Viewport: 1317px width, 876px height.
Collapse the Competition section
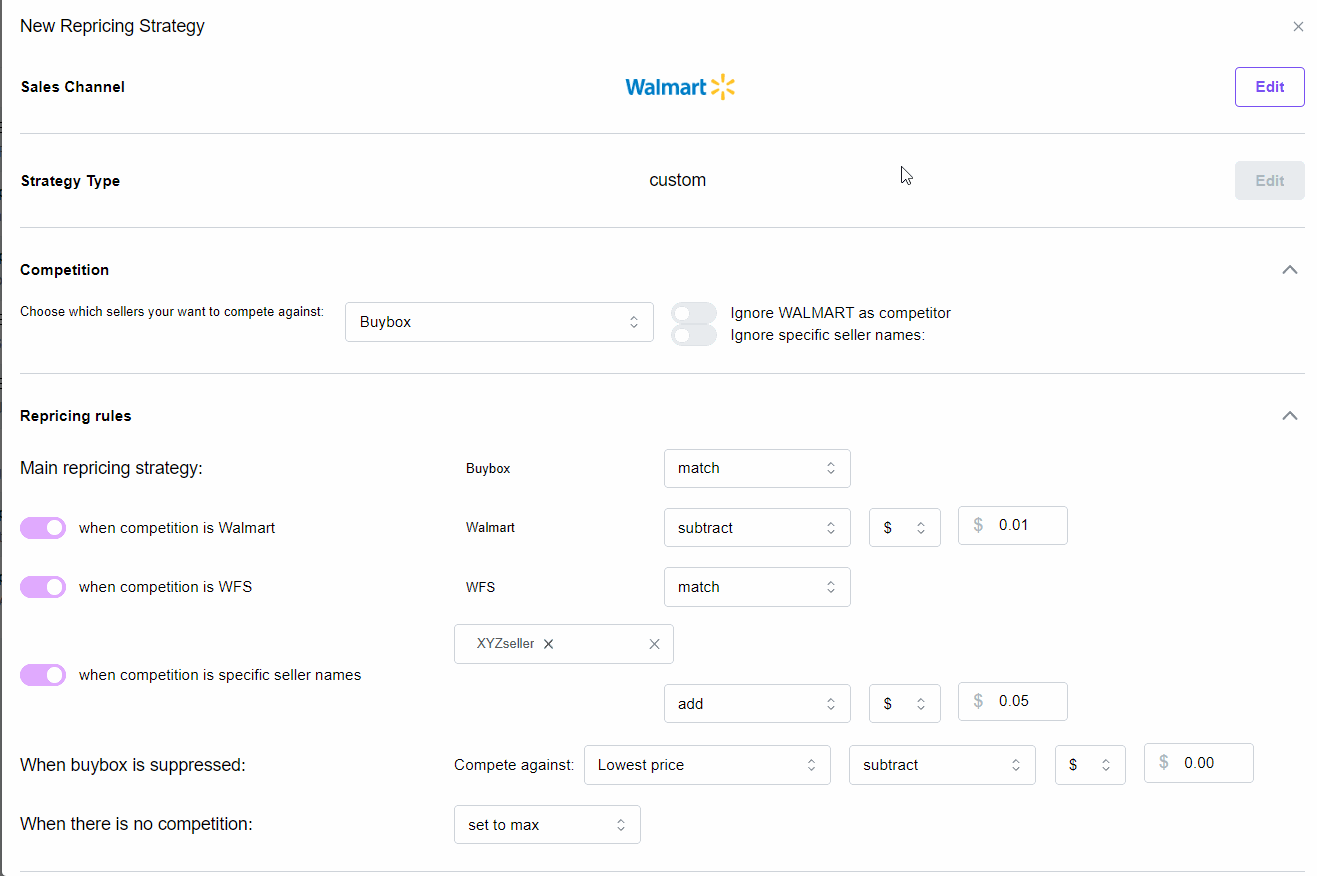point(1290,270)
